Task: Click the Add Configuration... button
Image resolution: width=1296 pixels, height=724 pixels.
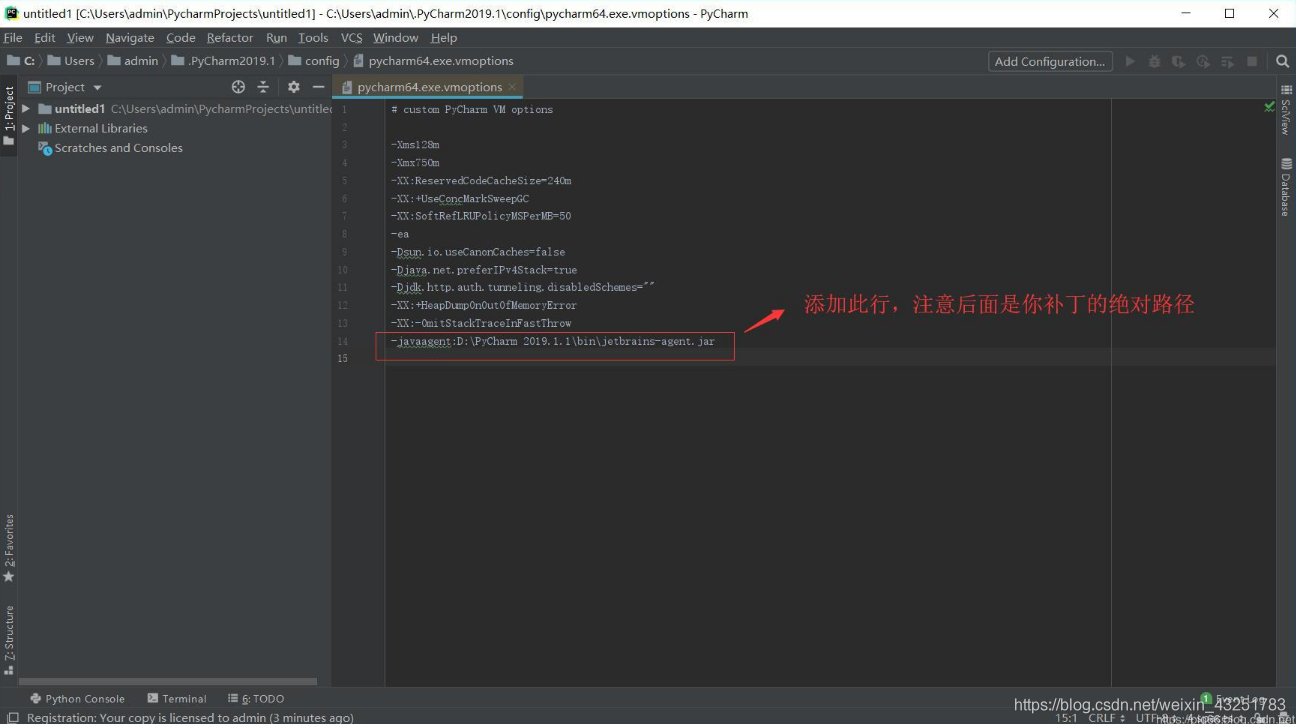Action: (1050, 61)
